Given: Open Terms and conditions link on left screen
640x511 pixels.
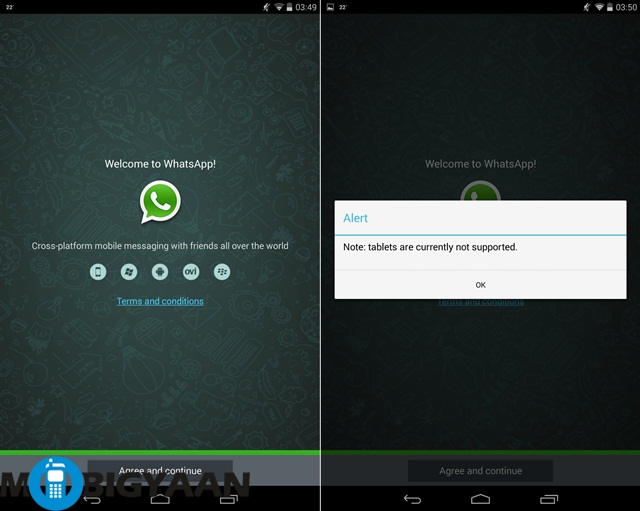Looking at the screenshot, I should coord(160,301).
